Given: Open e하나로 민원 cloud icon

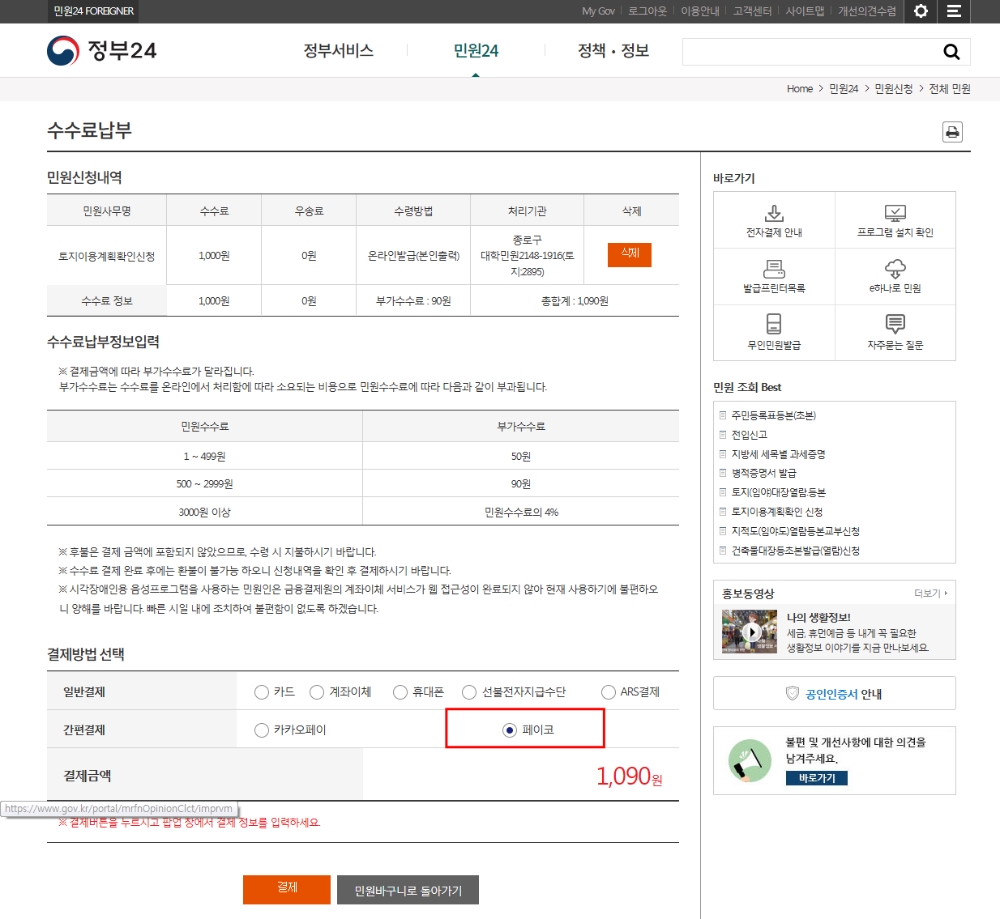Looking at the screenshot, I should [895, 268].
